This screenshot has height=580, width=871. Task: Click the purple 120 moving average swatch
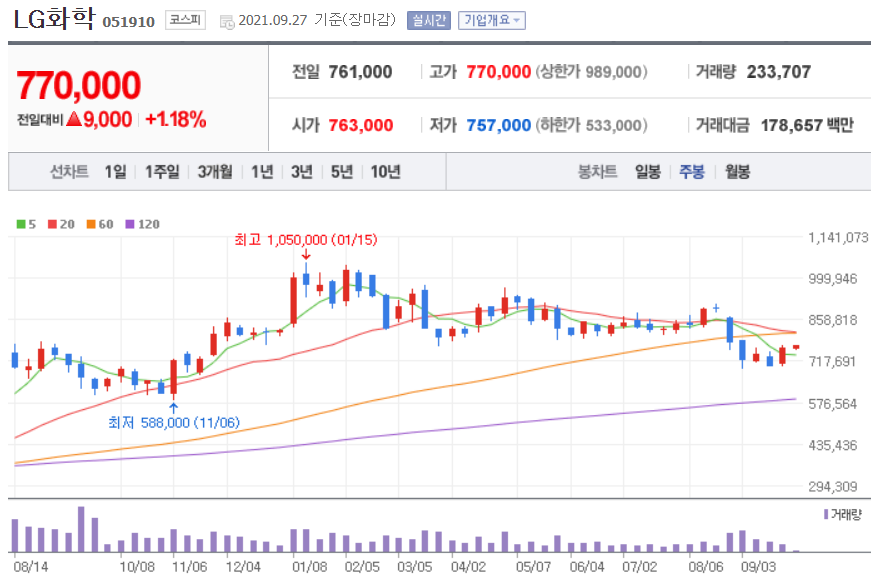pyautogui.click(x=130, y=224)
